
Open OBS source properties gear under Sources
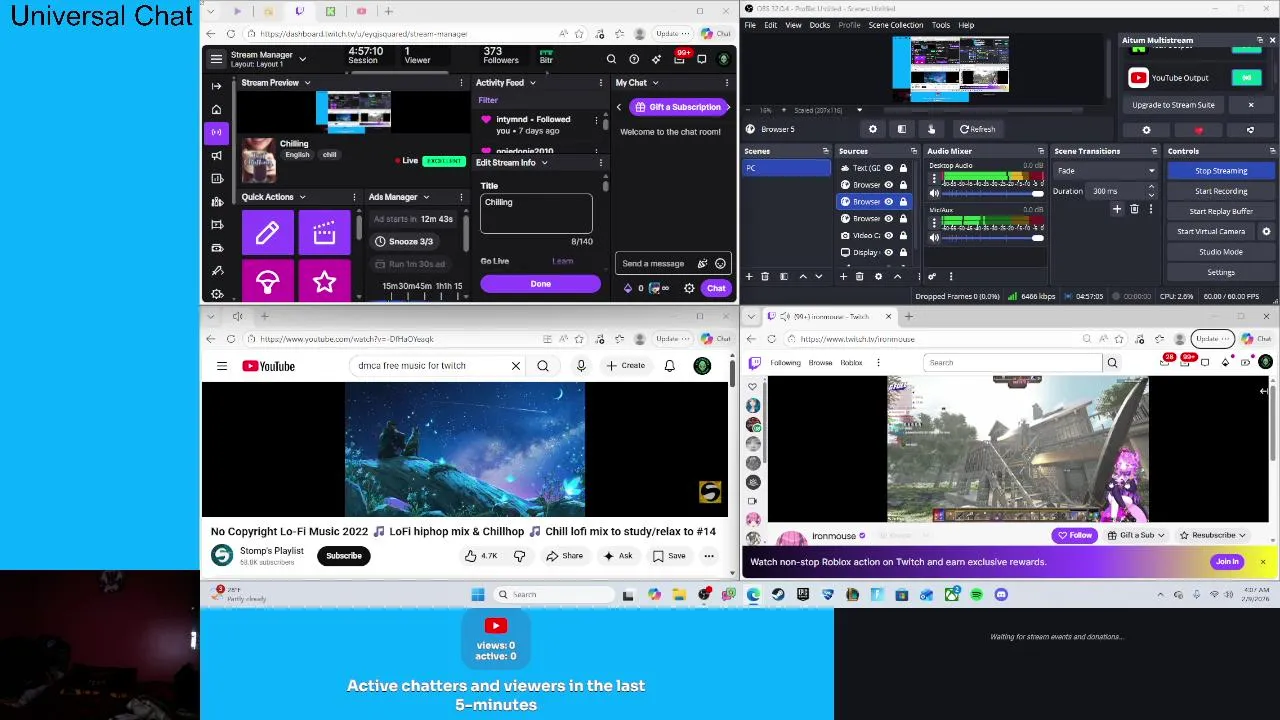pyautogui.click(x=878, y=276)
